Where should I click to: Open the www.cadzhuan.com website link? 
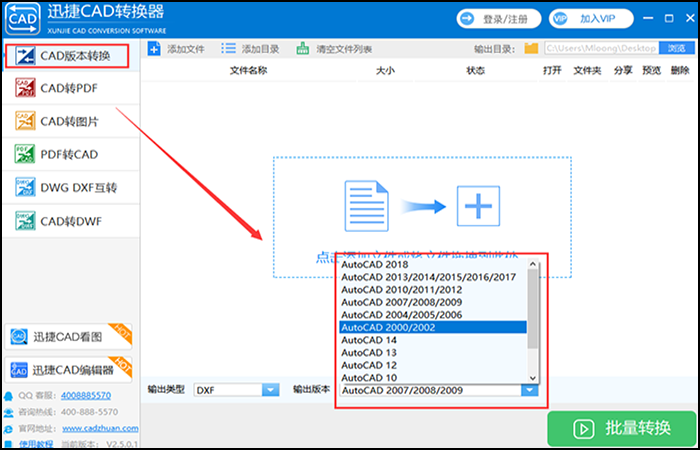(100, 429)
